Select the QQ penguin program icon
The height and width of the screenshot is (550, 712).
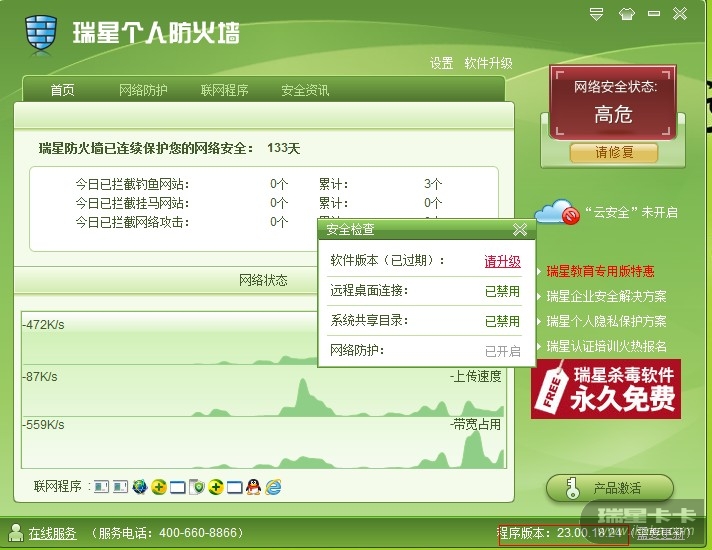tap(253, 487)
